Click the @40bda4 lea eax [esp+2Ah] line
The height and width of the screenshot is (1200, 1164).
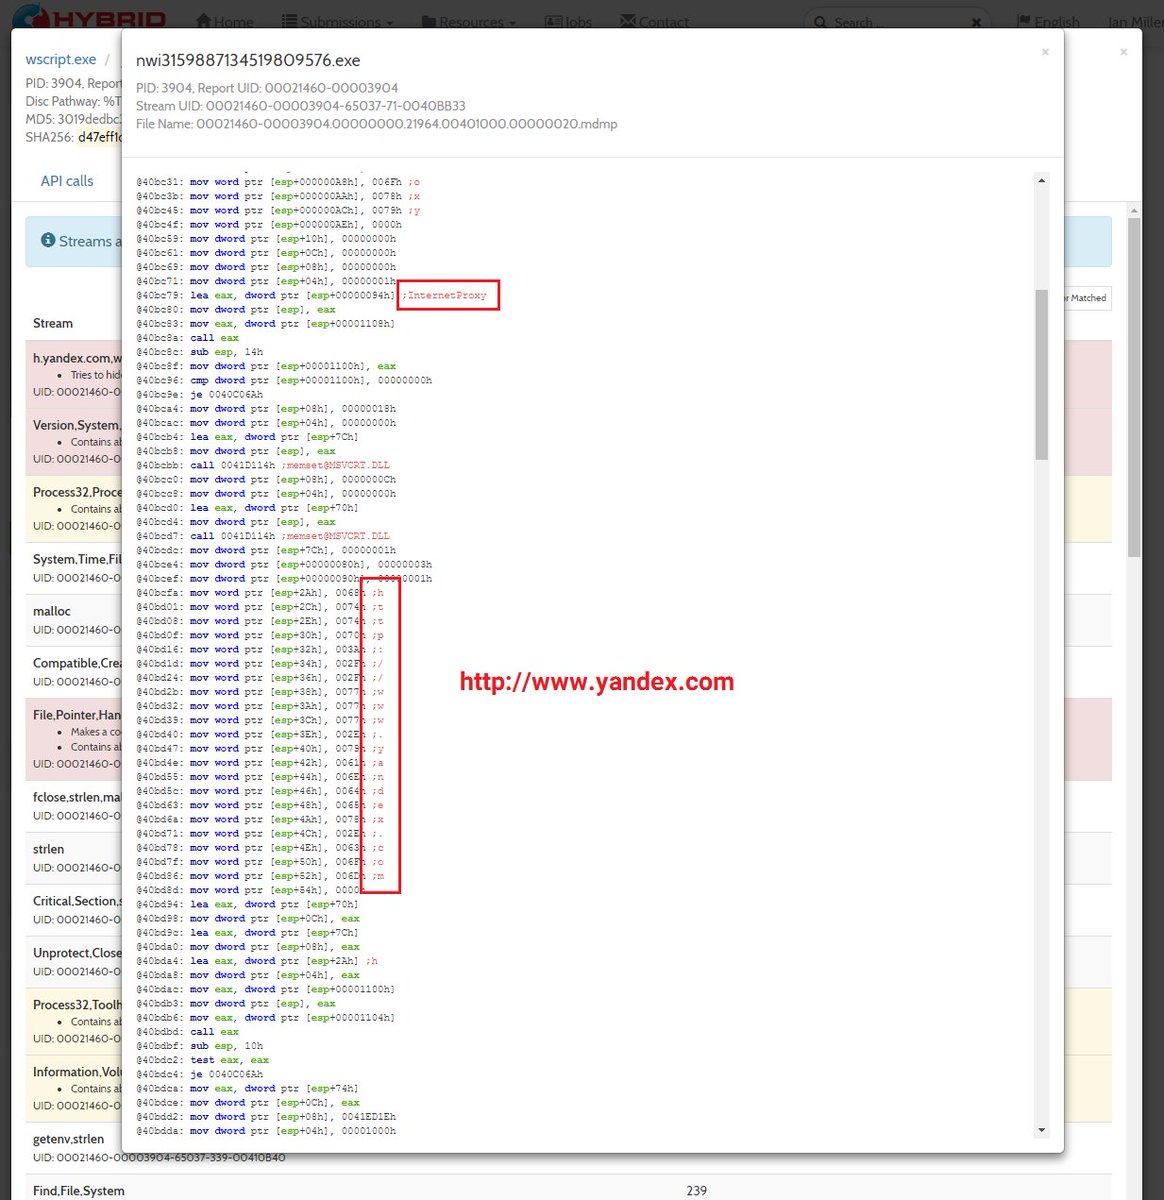point(257,961)
